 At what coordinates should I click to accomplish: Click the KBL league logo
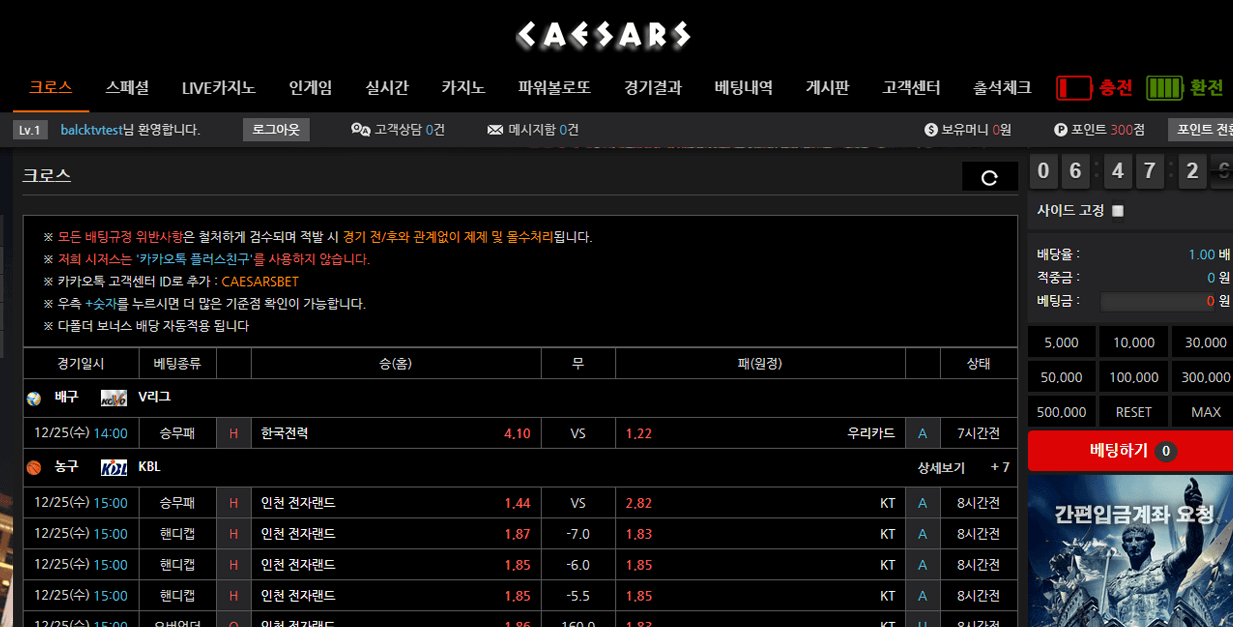(x=114, y=467)
